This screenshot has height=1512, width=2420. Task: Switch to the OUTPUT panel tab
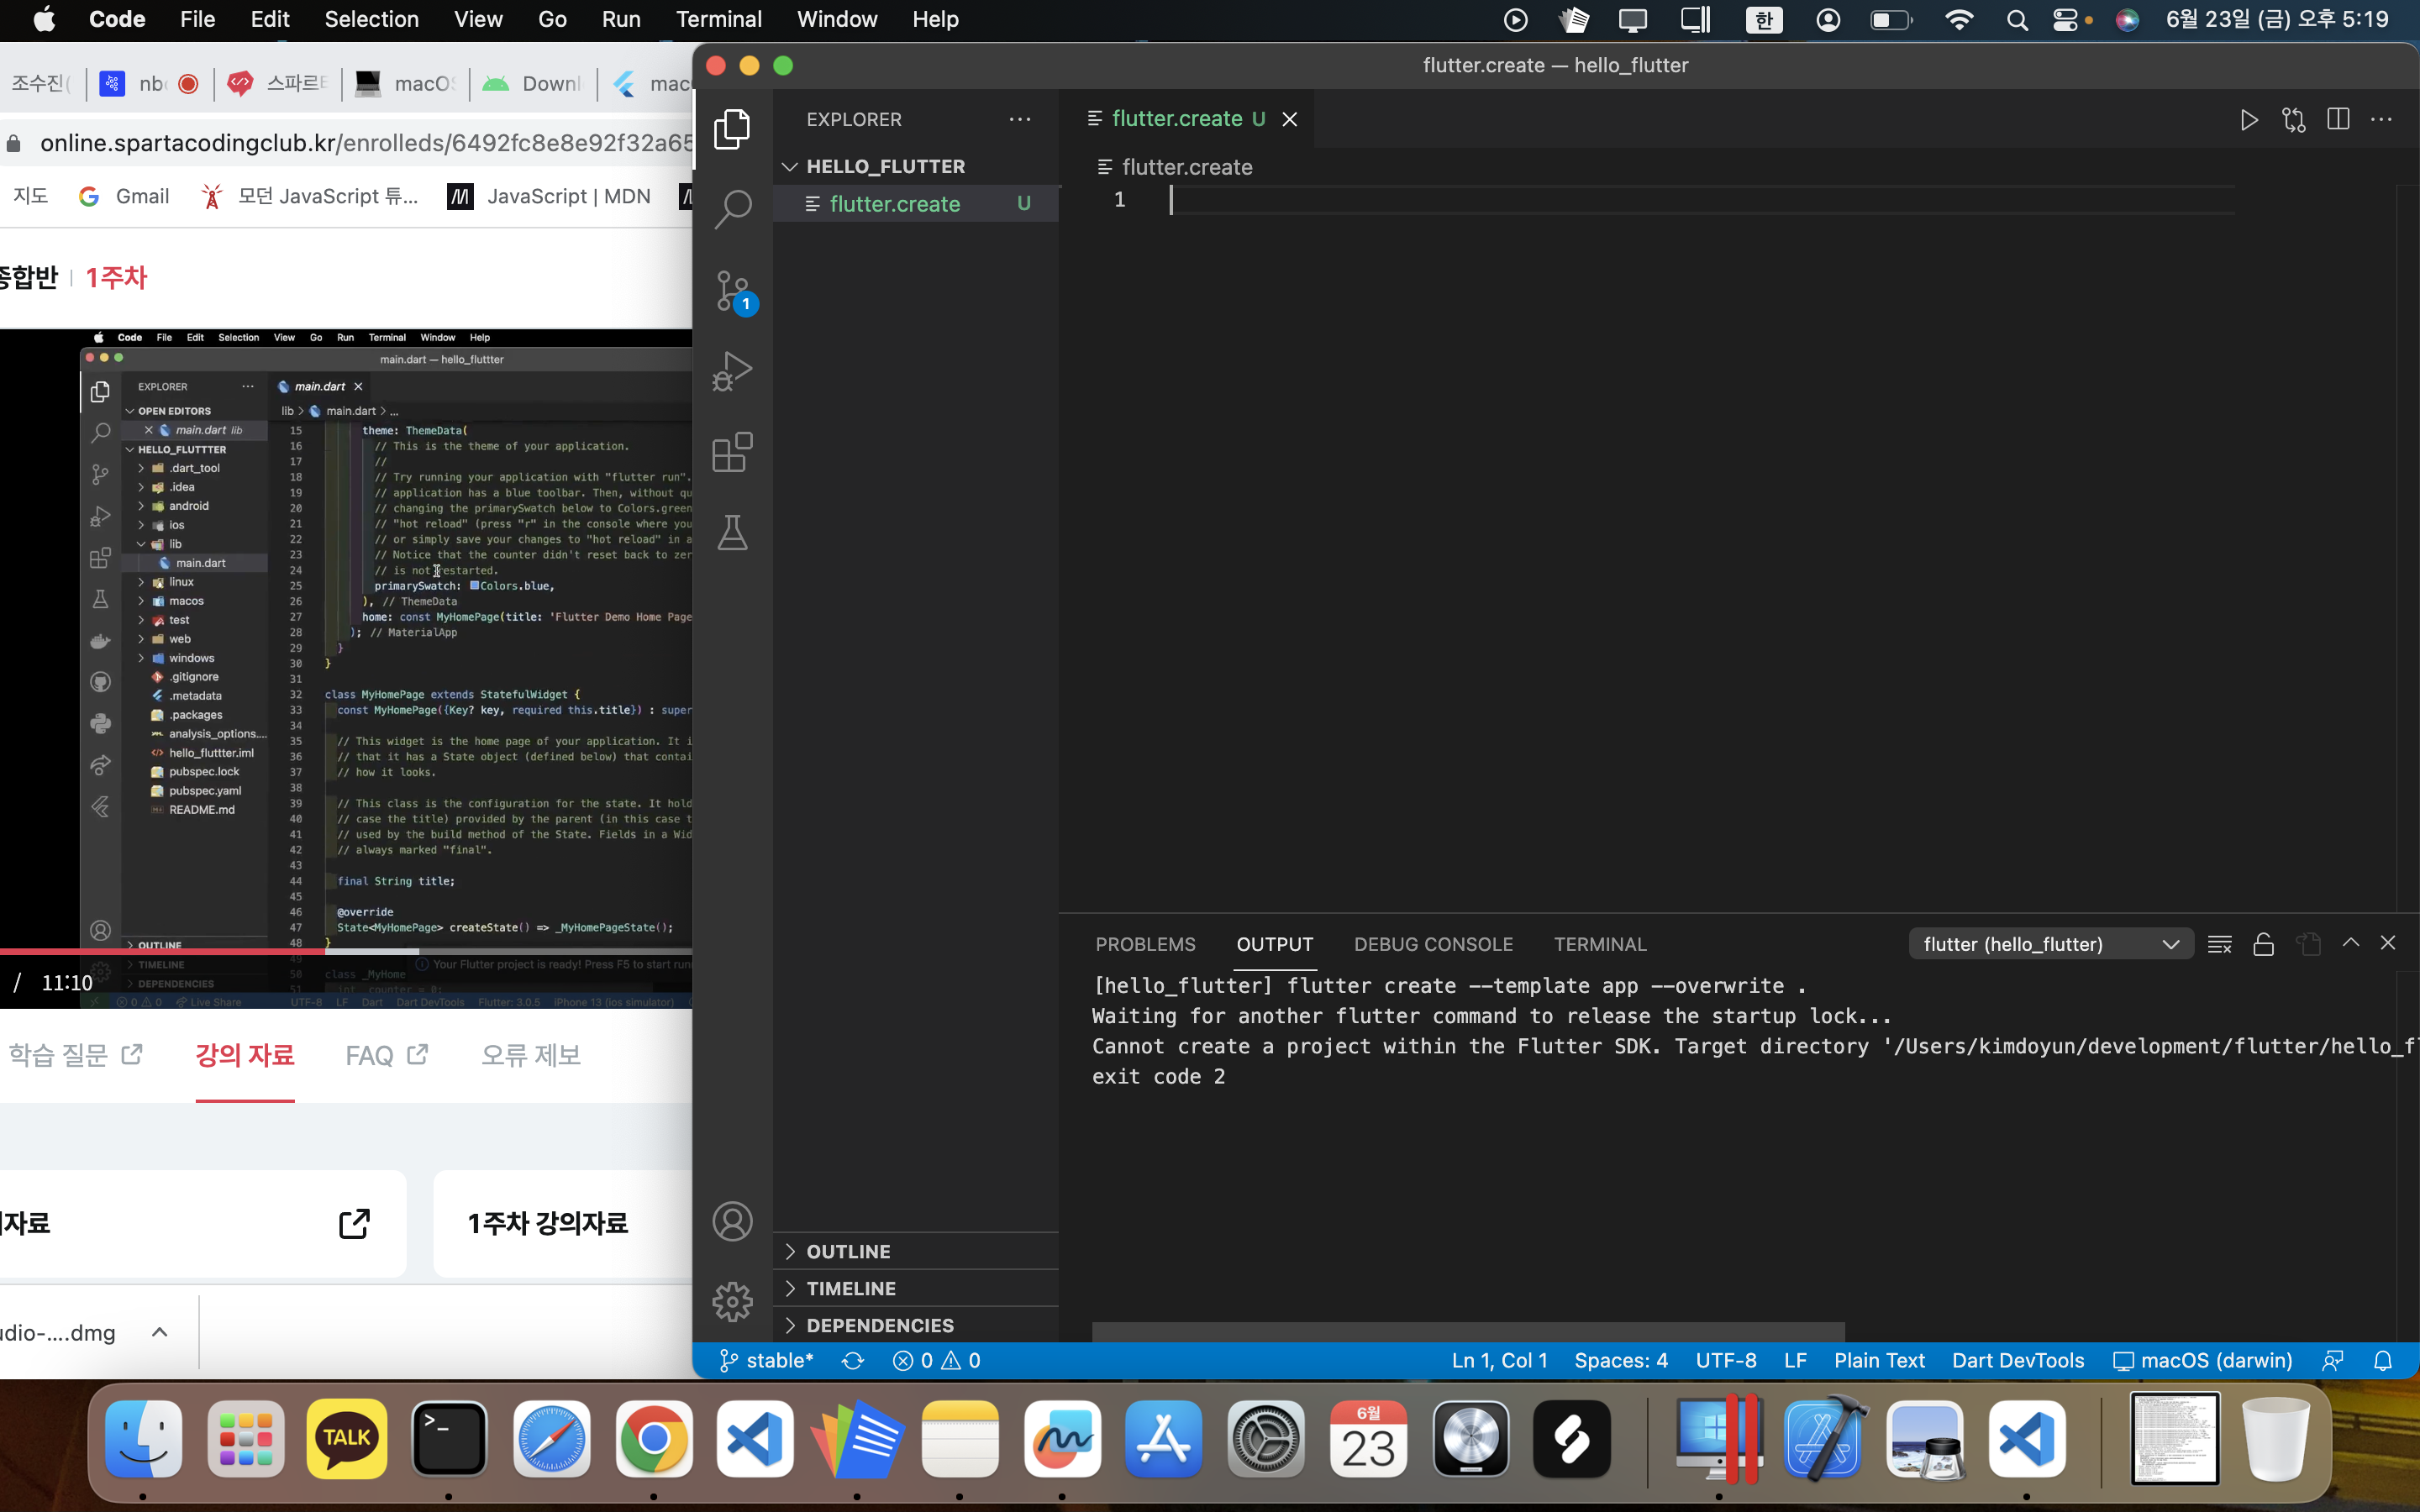pos(1275,944)
